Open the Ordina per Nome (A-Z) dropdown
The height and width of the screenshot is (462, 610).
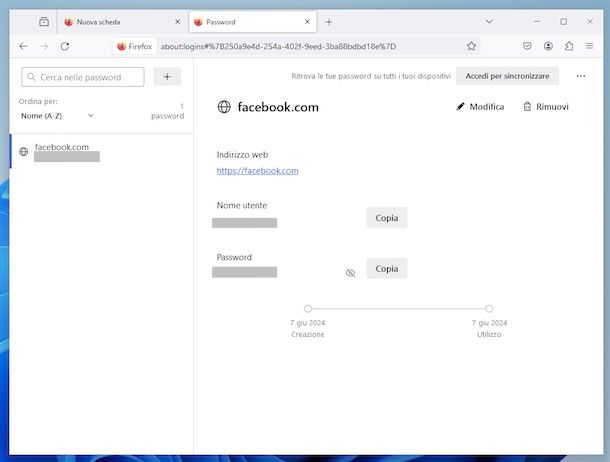(57, 116)
